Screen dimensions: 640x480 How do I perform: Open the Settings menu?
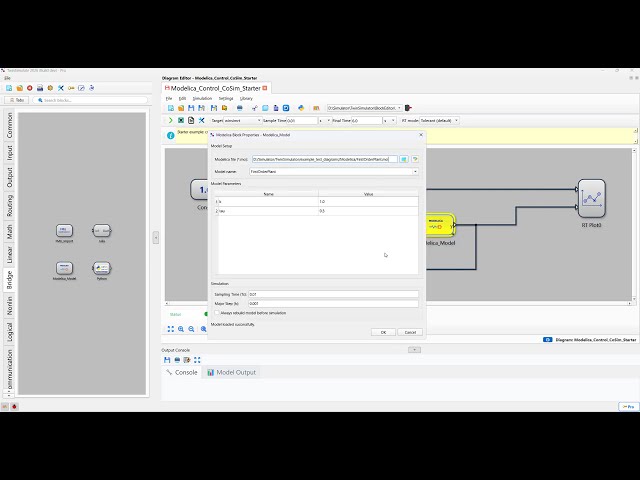pyautogui.click(x=226, y=98)
